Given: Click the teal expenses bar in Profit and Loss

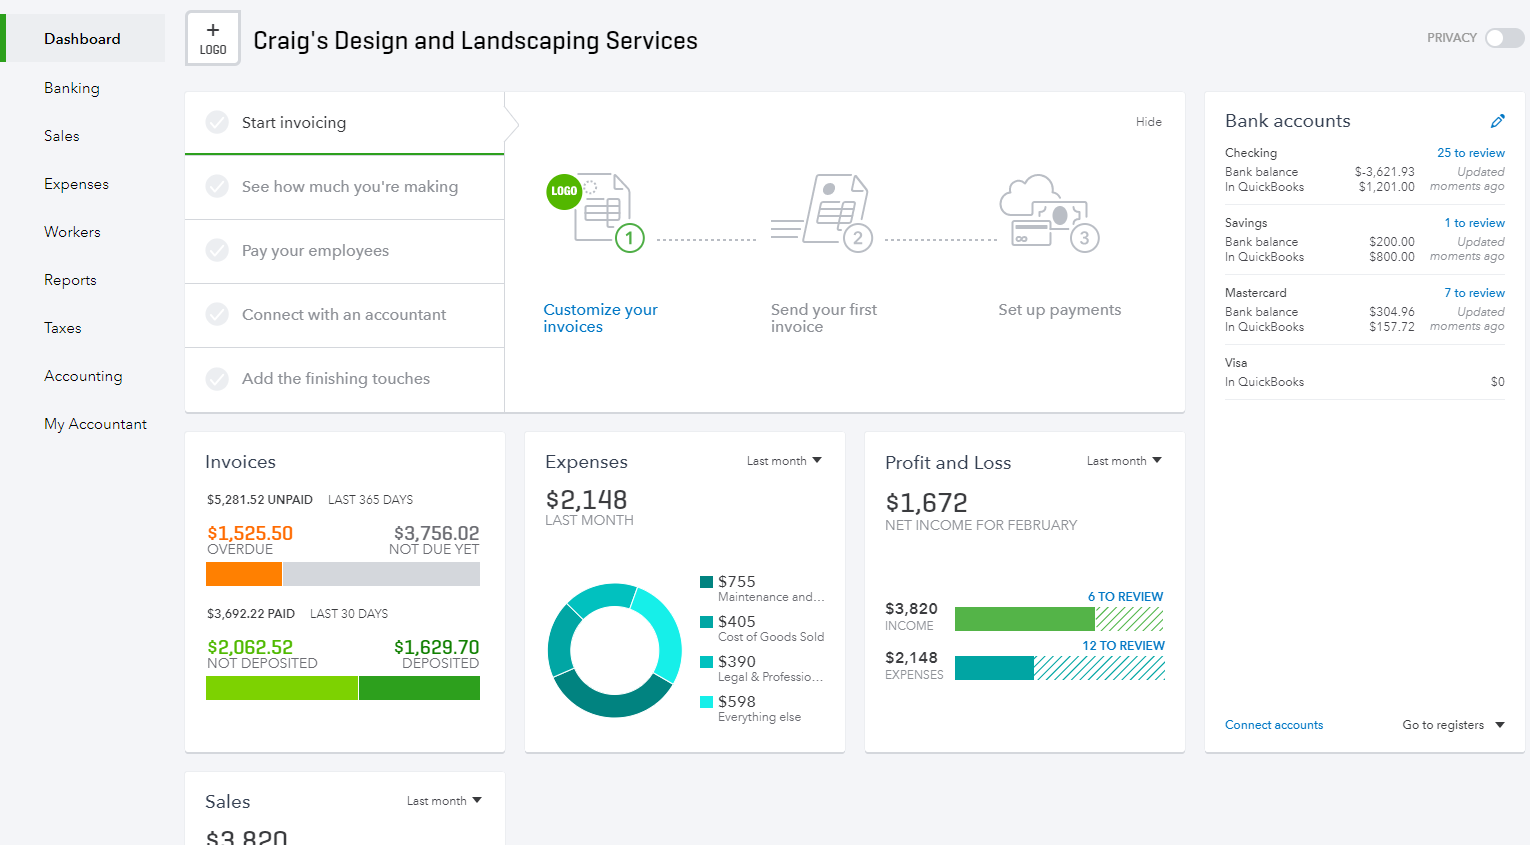Looking at the screenshot, I should (994, 668).
